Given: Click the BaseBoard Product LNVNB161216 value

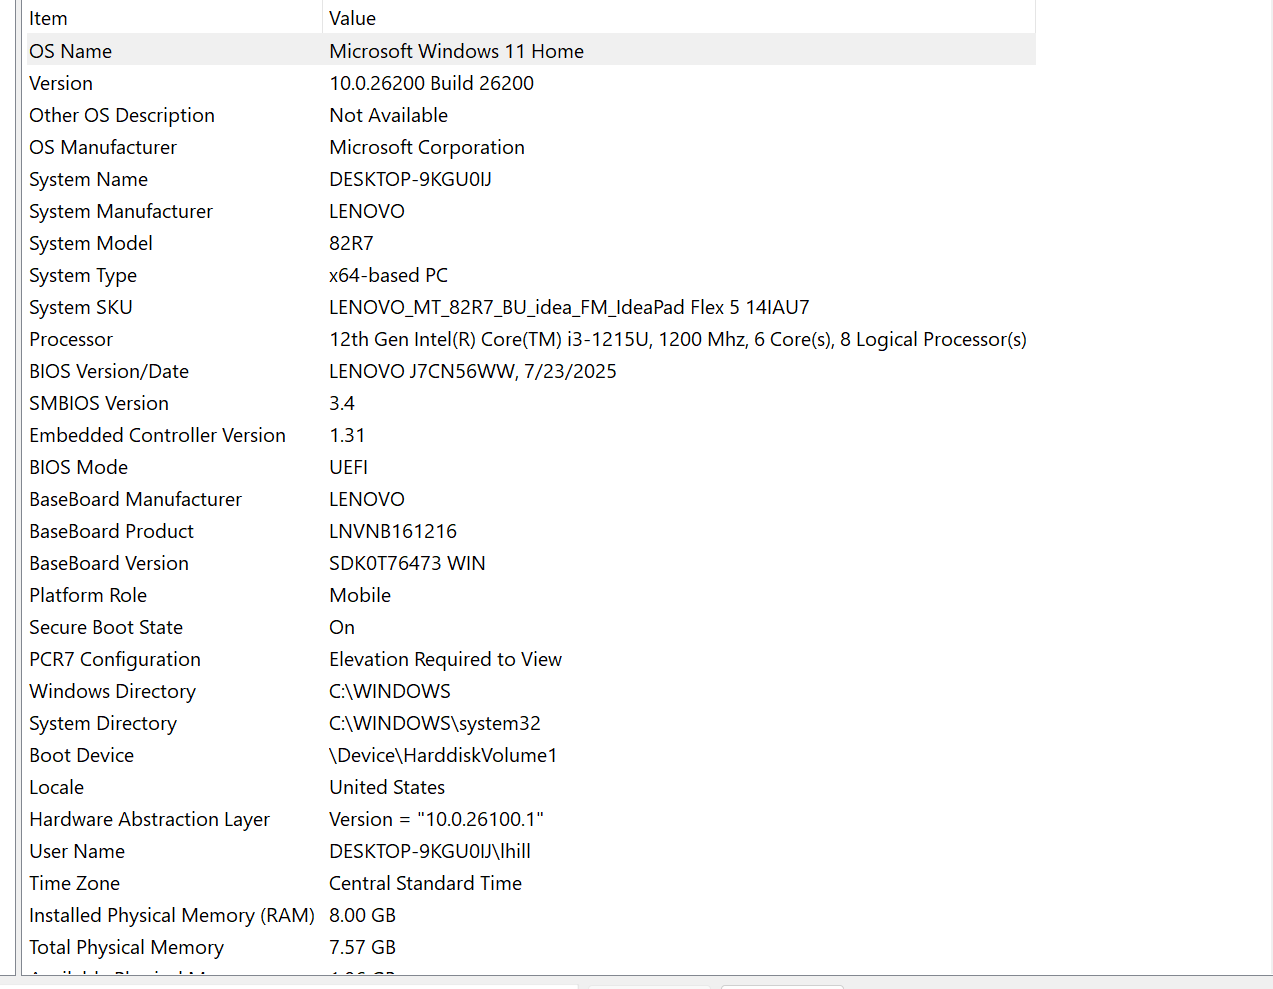Looking at the screenshot, I should 393,531.
